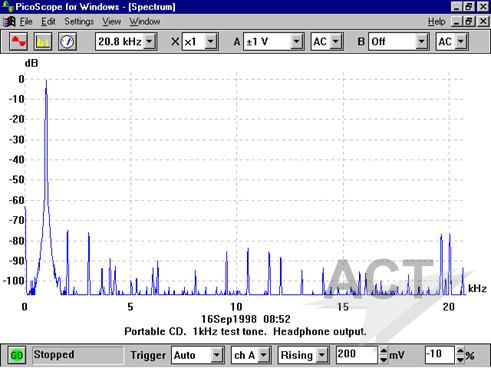
Task: Open the channel B Off range dropdown
Action: [421, 42]
